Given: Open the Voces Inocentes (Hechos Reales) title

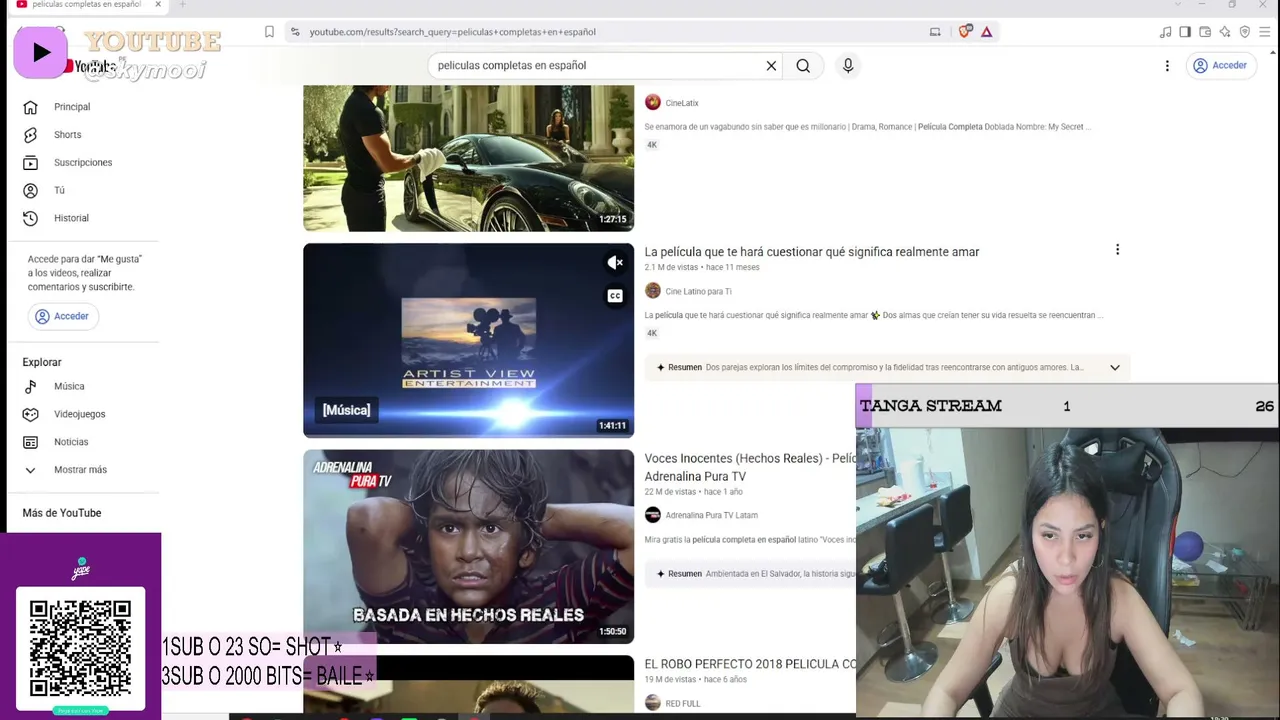Looking at the screenshot, I should point(750,467).
